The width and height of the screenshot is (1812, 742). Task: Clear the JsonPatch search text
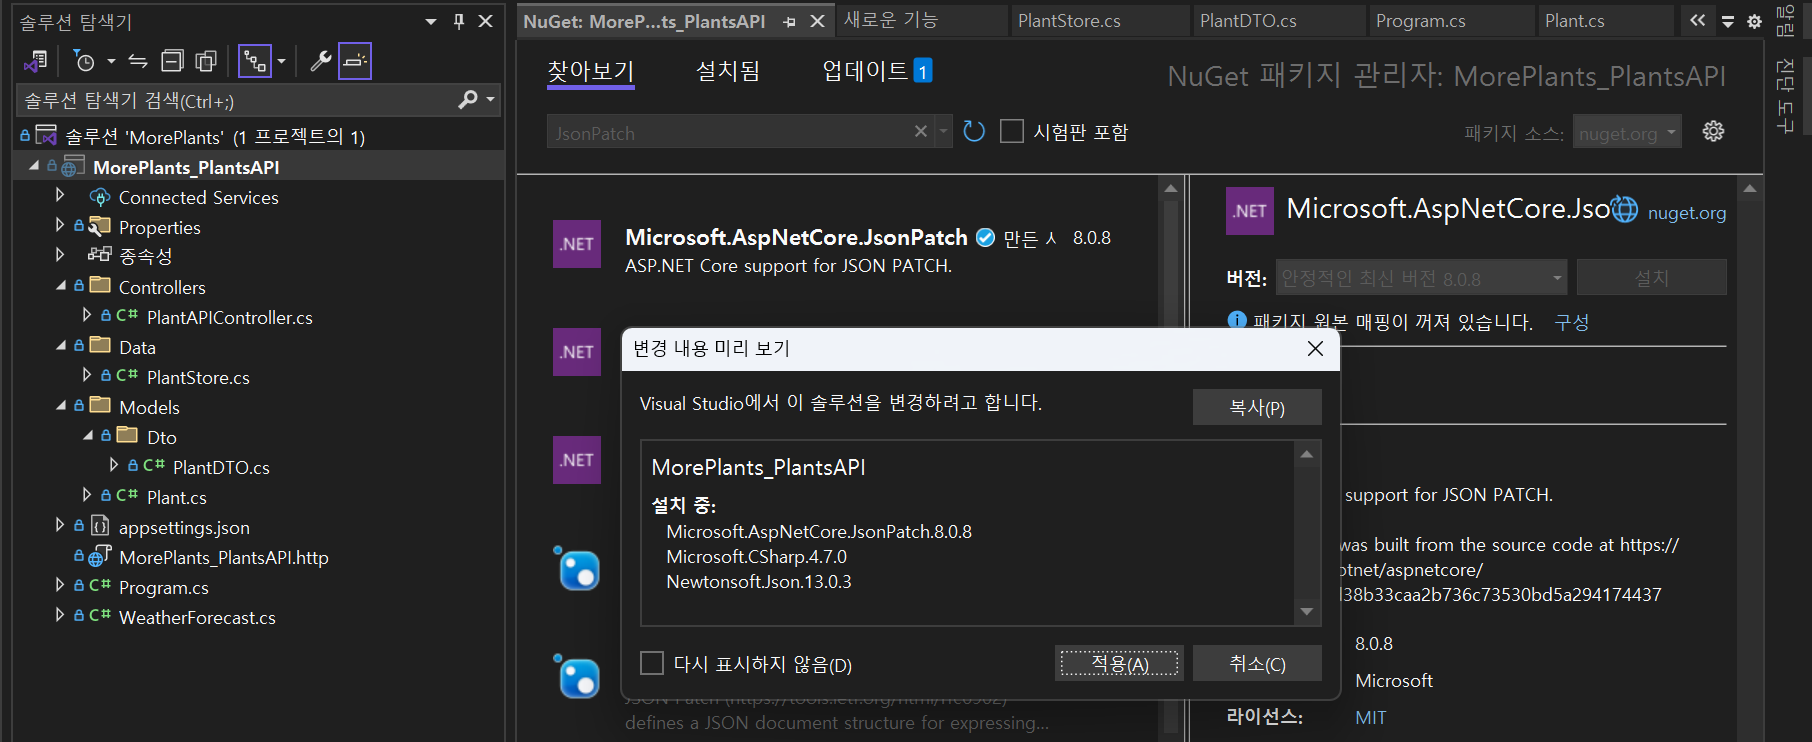[921, 132]
